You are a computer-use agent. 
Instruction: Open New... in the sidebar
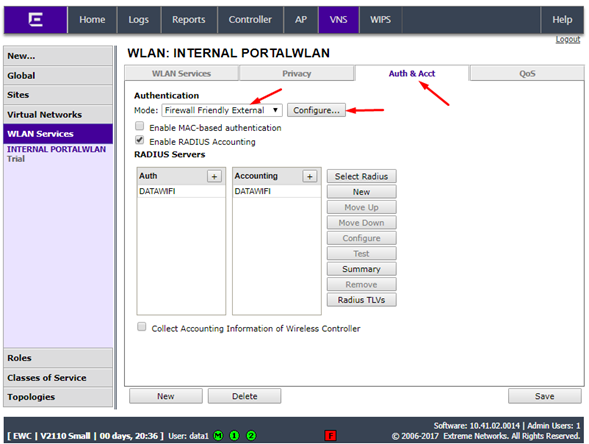[58, 56]
